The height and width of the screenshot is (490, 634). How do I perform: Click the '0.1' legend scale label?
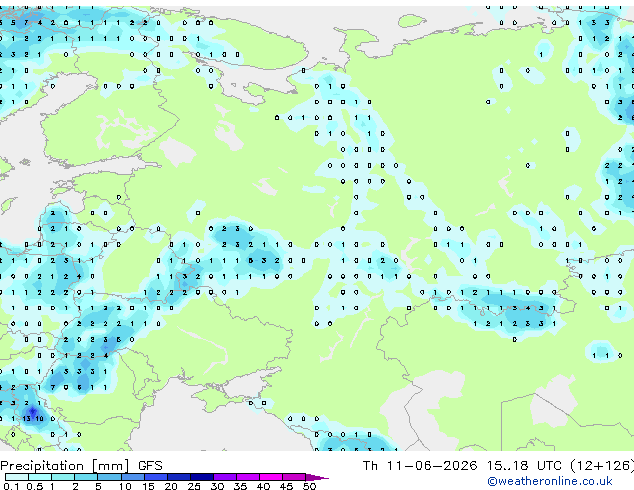[11, 486]
